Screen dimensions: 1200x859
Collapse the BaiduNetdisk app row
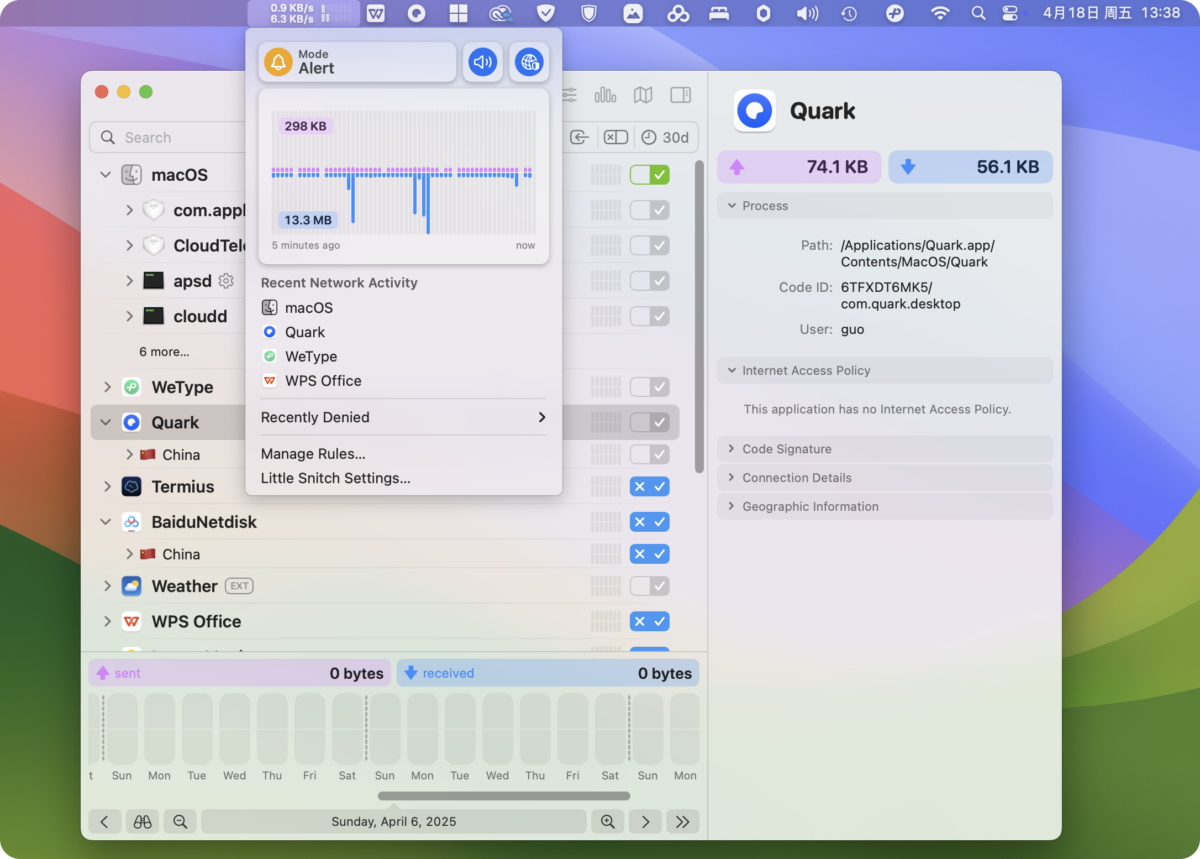105,522
